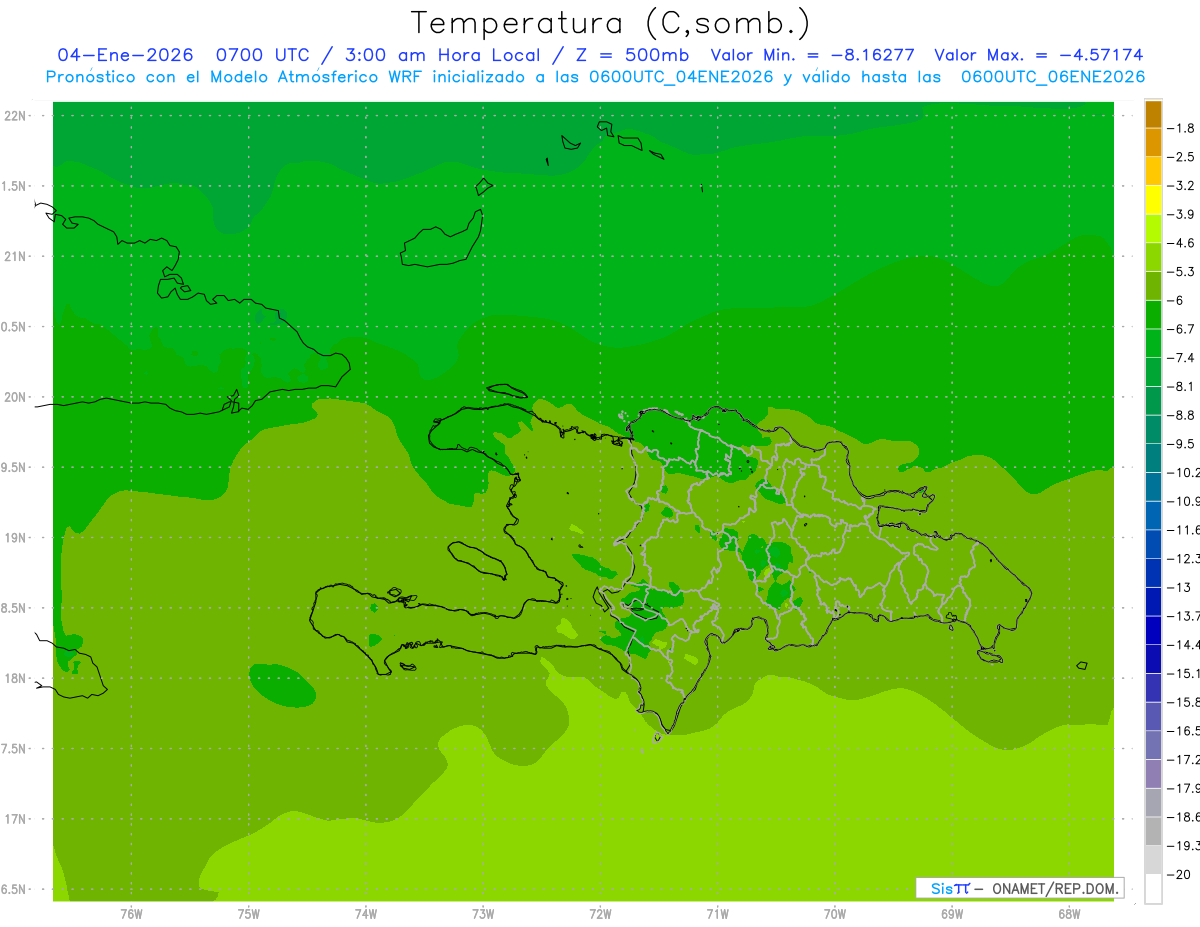Click the "-8.1" colorbar value
This screenshot has height=927, width=1200.
click(x=1182, y=386)
